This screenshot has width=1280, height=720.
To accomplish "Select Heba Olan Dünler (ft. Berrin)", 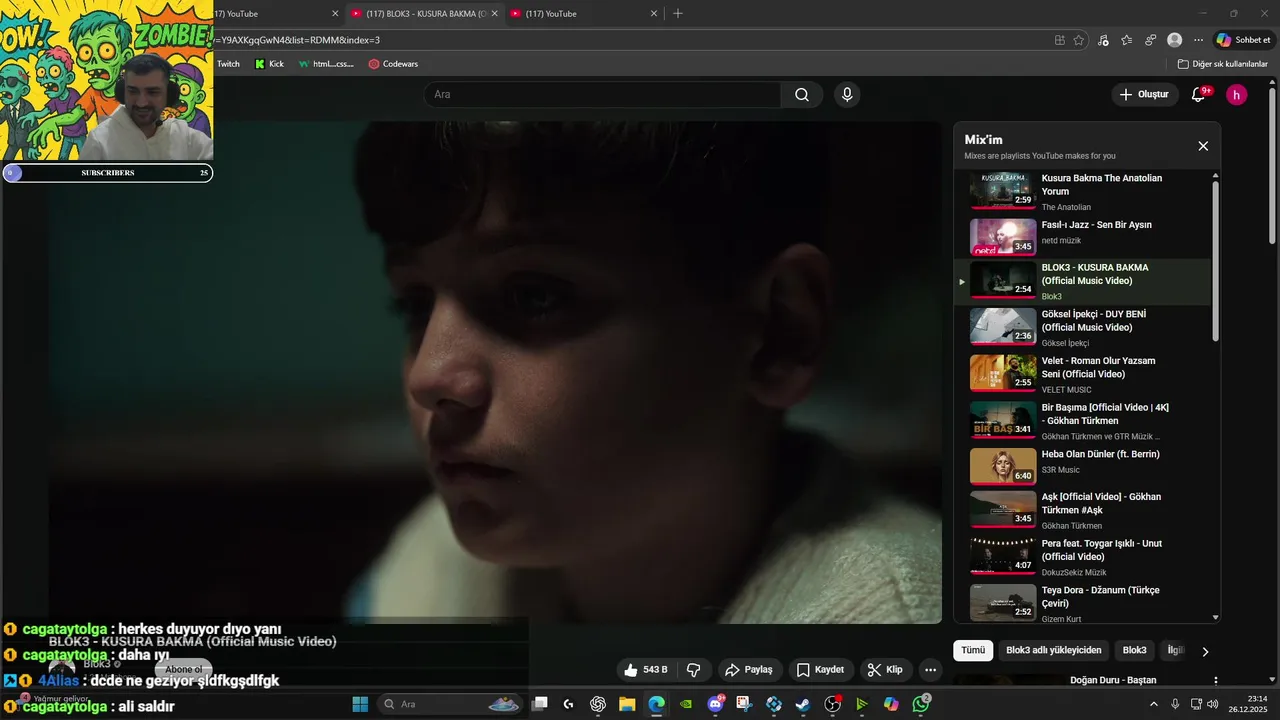I will click(x=1084, y=466).
